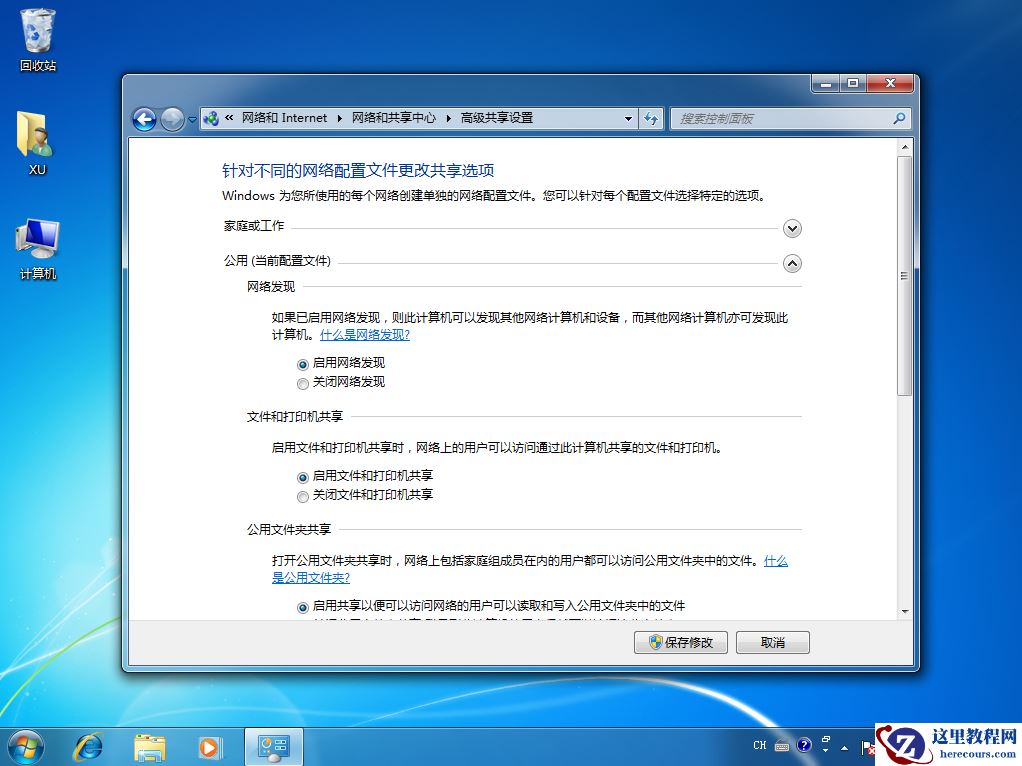Viewport: 1022px width, 766px height.
Task: Open Windows Explorer from the taskbar
Action: [149, 746]
